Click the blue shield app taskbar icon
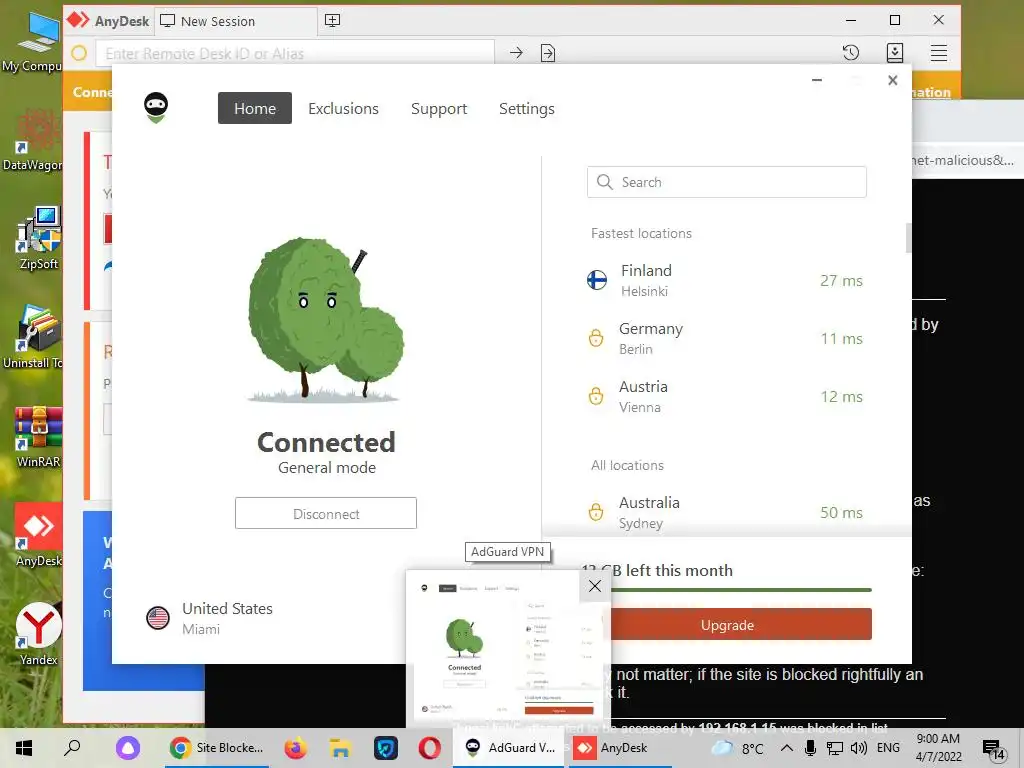Screen dimensions: 1024x768 coord(385,748)
